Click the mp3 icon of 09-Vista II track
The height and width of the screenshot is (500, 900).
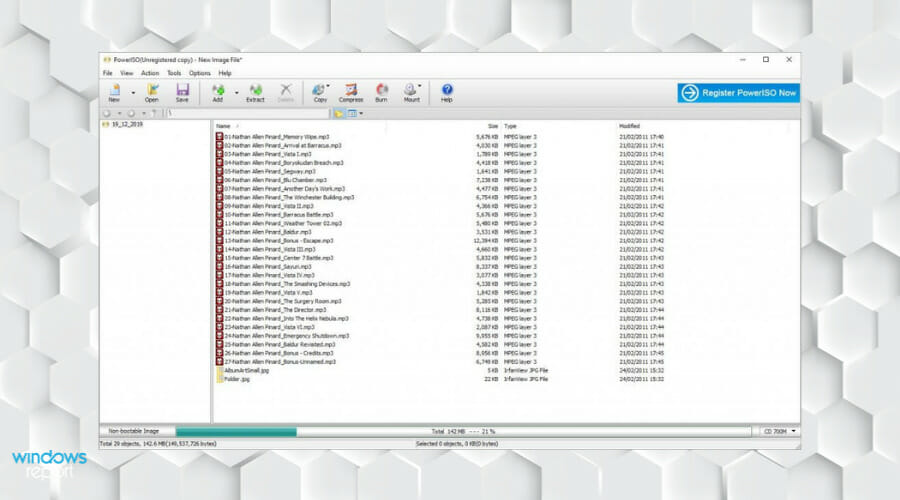pos(219,206)
